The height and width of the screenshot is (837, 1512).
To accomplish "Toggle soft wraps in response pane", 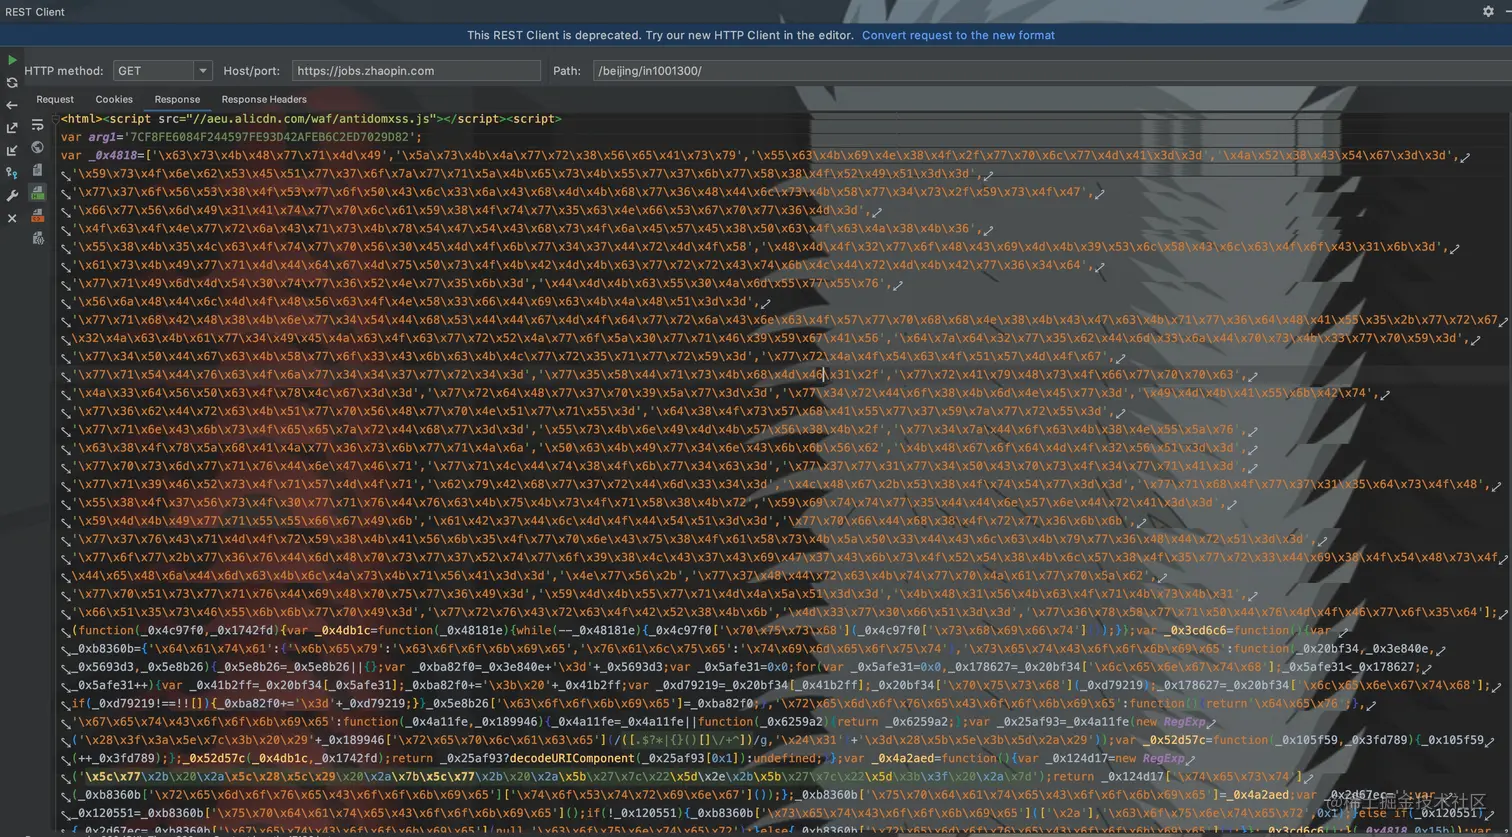I will (37, 125).
